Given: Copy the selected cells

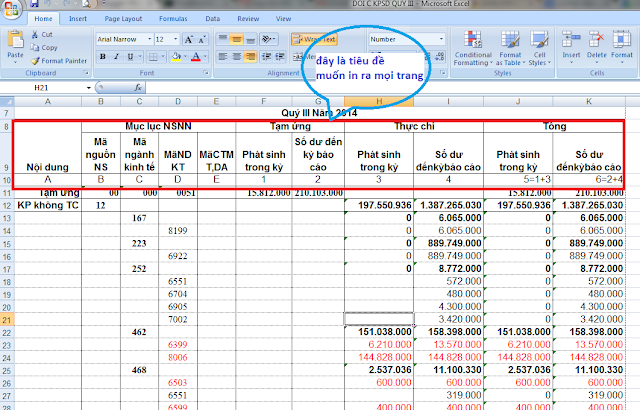Looking at the screenshot, I should click(x=44, y=48).
